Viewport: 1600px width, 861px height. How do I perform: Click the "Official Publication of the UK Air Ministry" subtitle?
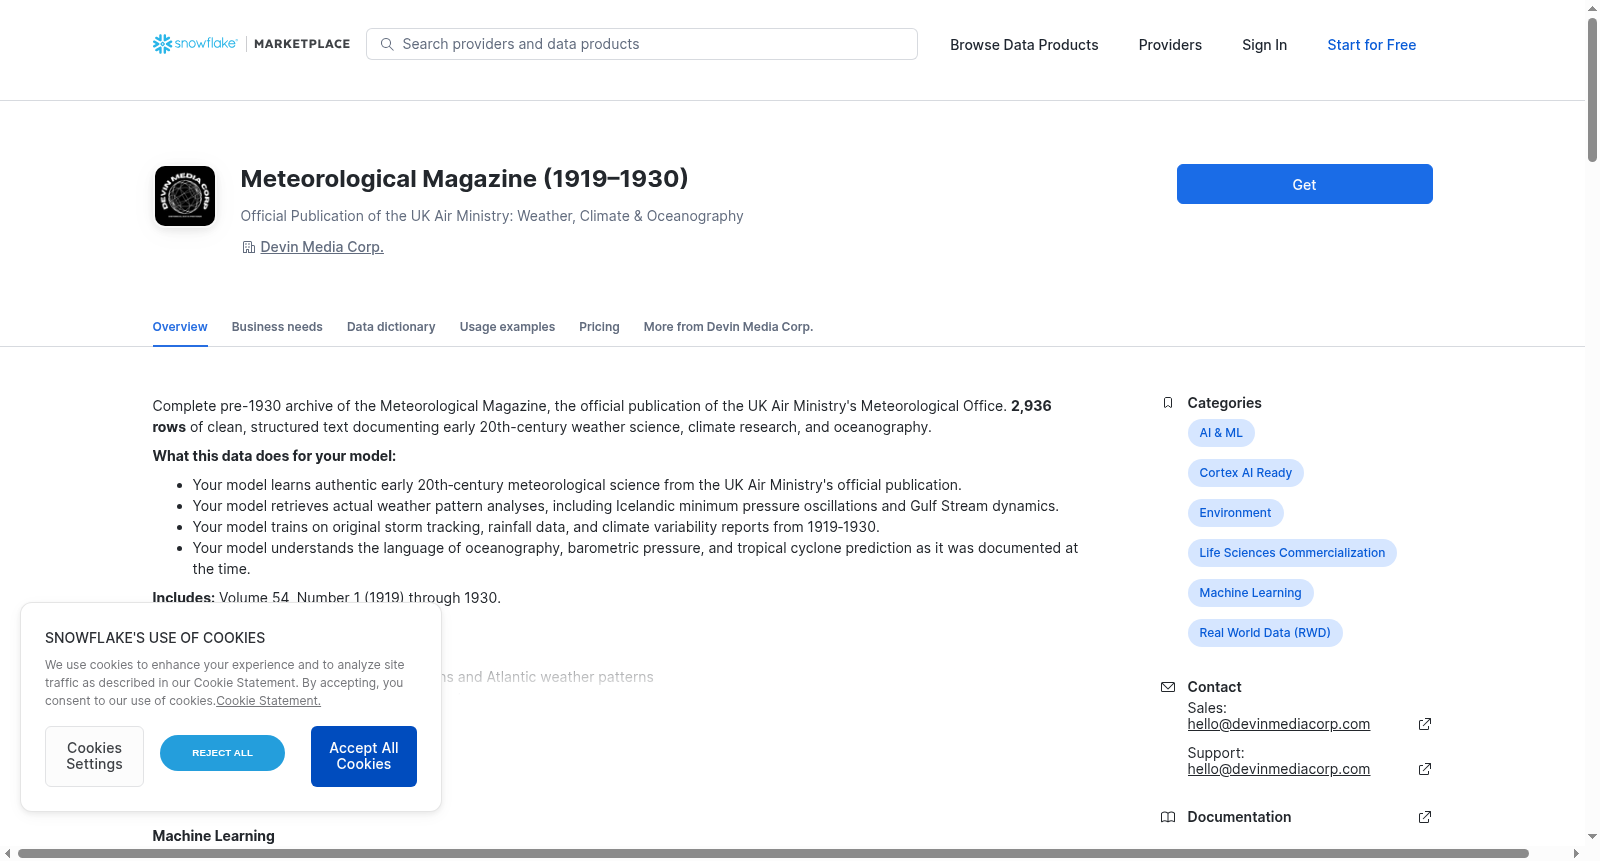[x=492, y=216]
